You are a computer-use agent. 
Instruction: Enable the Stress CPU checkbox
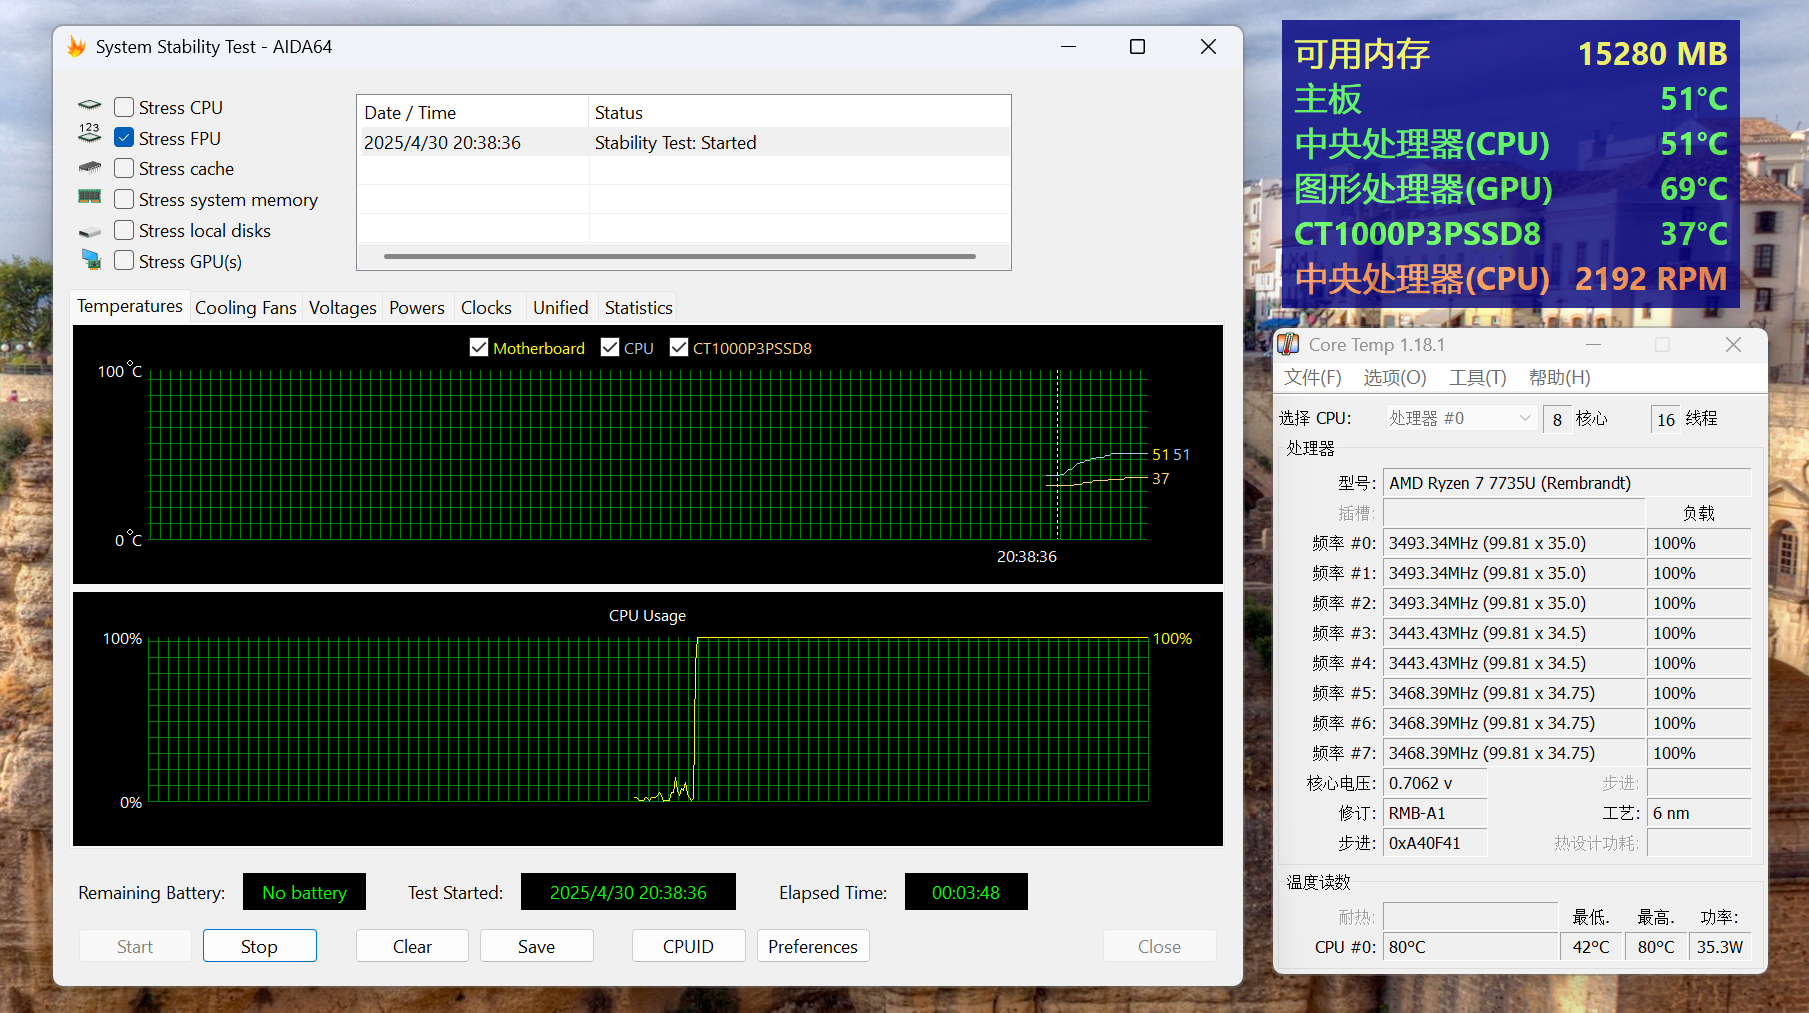pos(124,107)
